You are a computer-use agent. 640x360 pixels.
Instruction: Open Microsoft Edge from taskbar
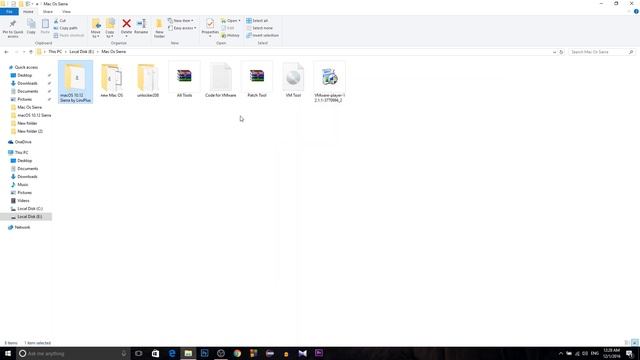point(172,353)
